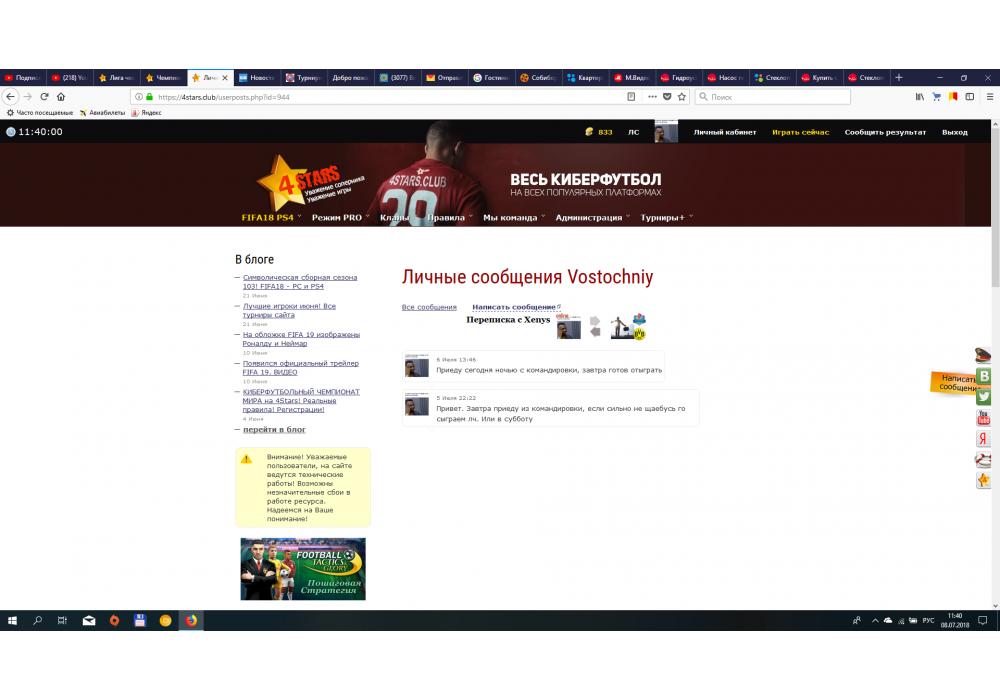This screenshot has height=700, width=1000.
Task: Expand the Мы команда menu
Action: tap(513, 217)
